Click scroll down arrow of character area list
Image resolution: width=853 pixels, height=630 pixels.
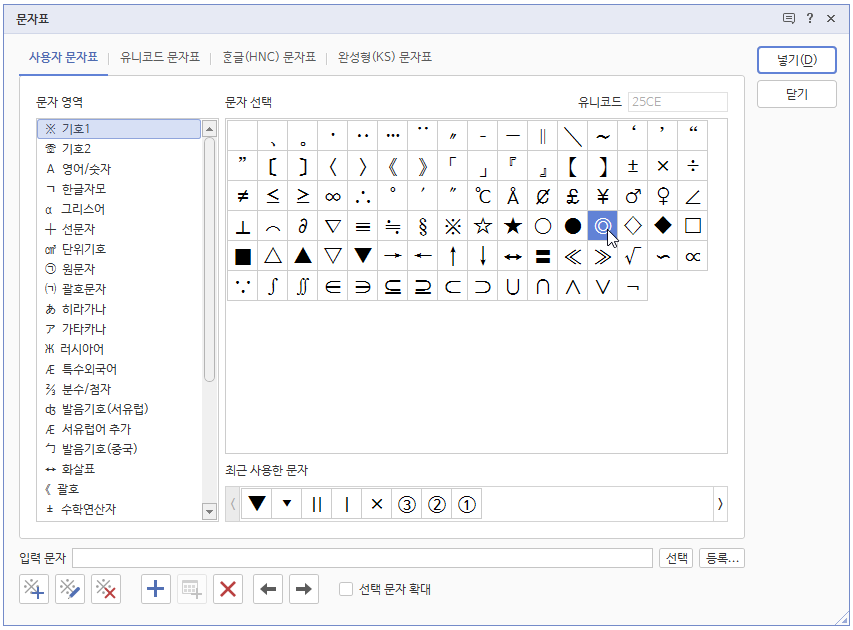[x=209, y=511]
